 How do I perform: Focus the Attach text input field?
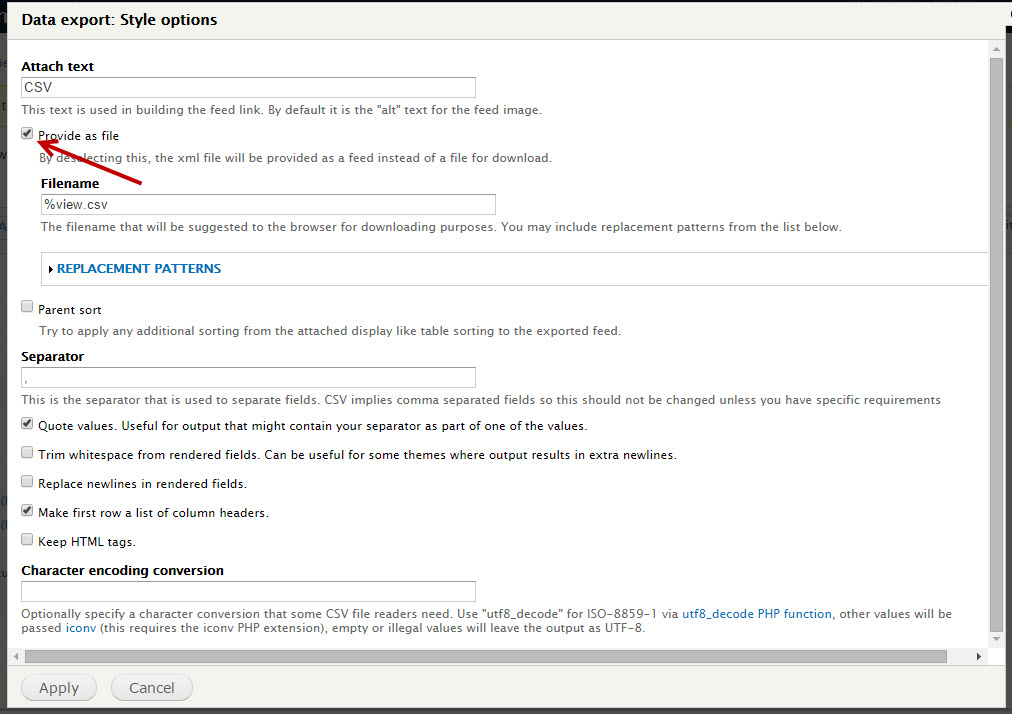(248, 87)
